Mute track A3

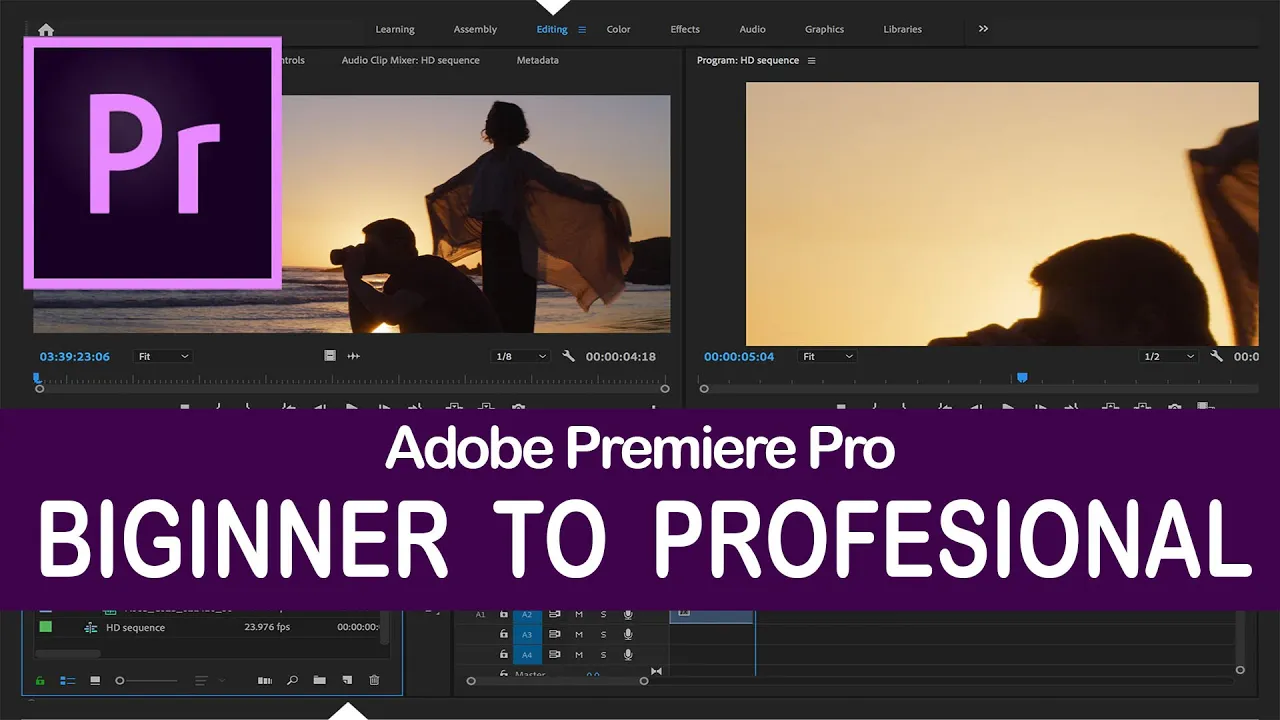click(x=579, y=634)
